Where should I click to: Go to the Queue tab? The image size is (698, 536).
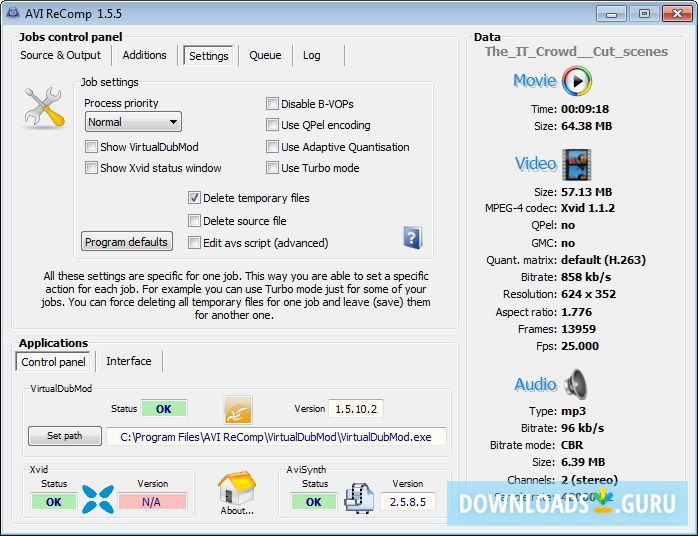click(265, 55)
